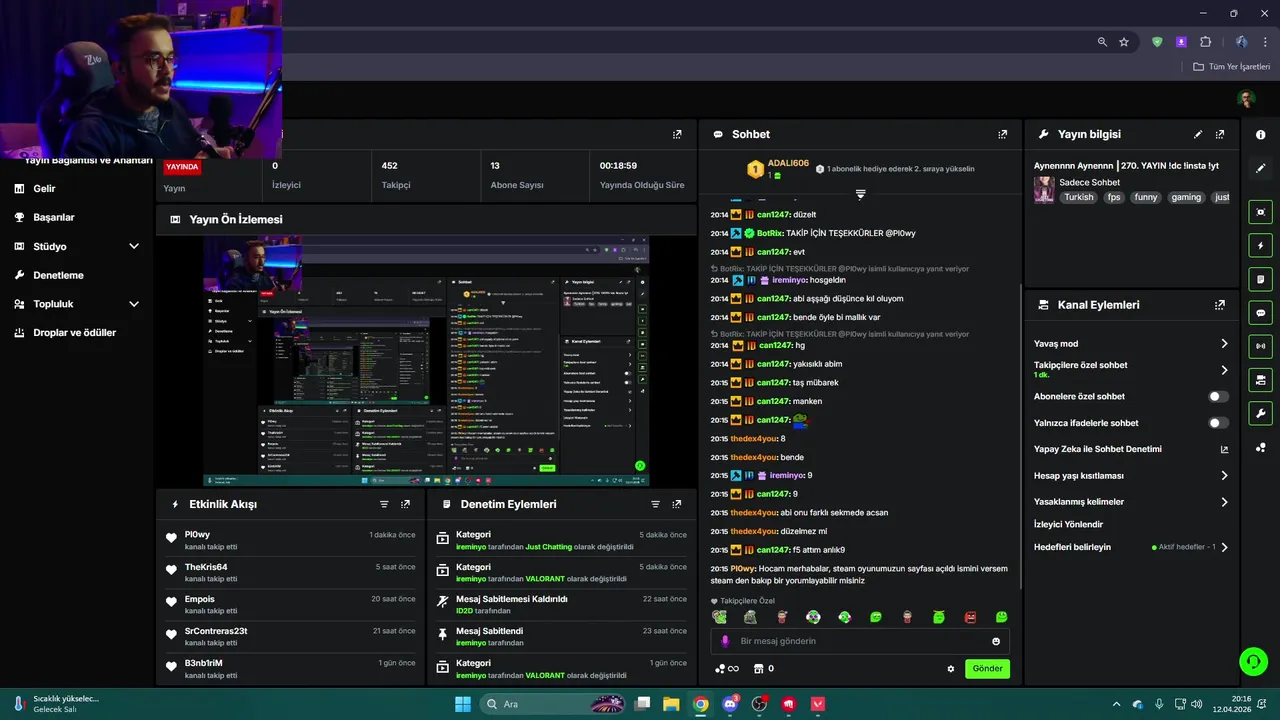Toggle the chat bubble widget in right sidebar

coord(1260,313)
